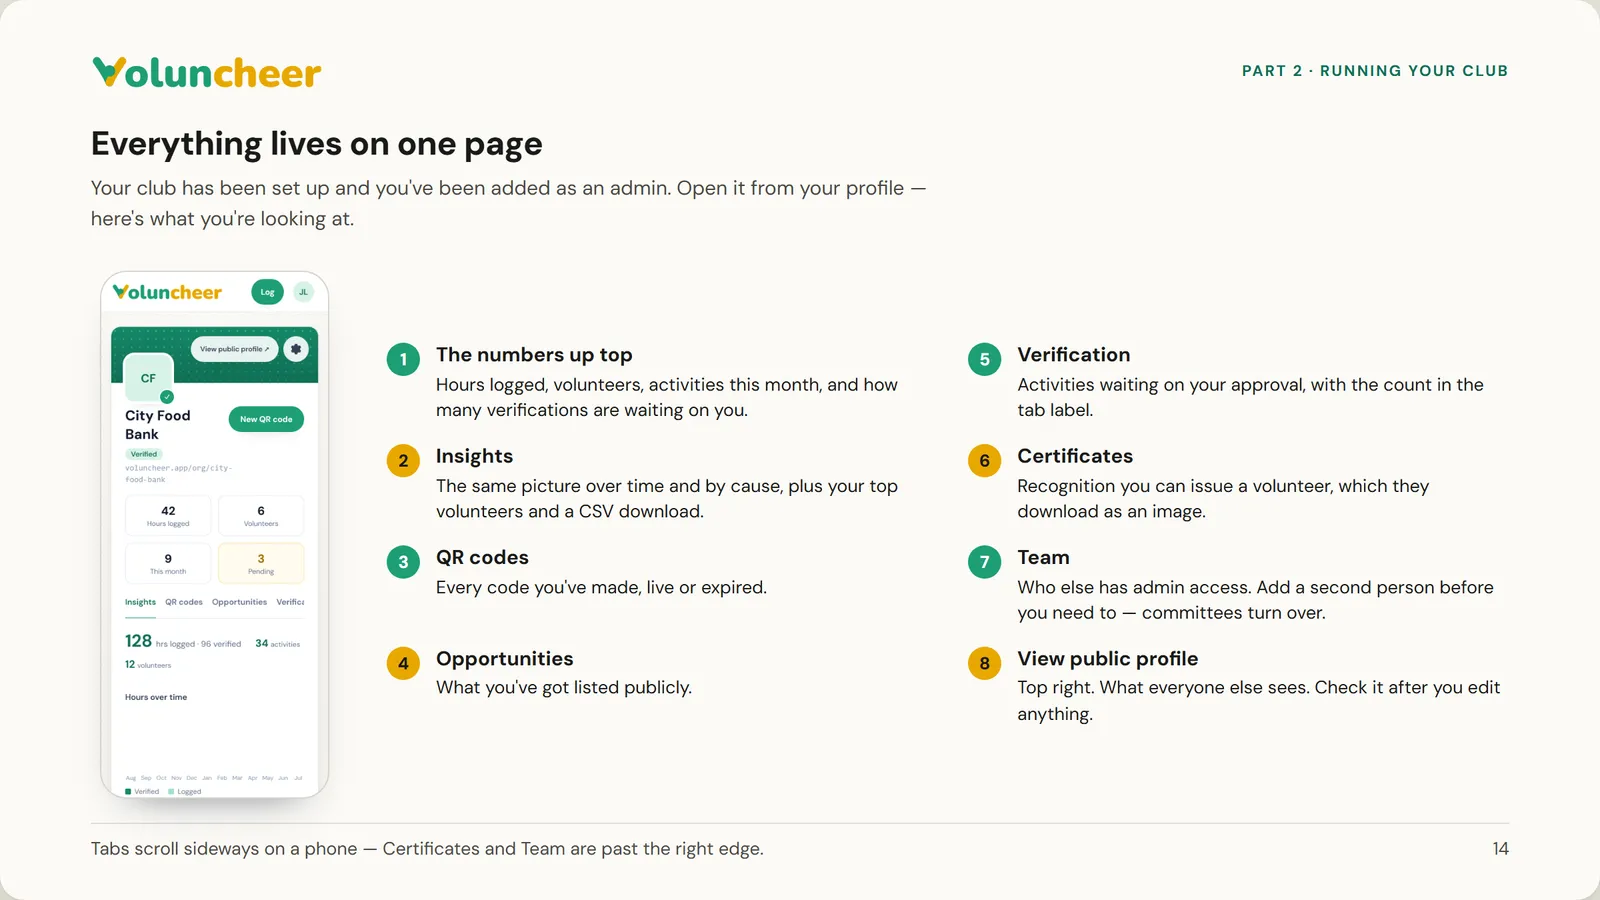
Task: Click the green Verified status pill
Action: (144, 454)
